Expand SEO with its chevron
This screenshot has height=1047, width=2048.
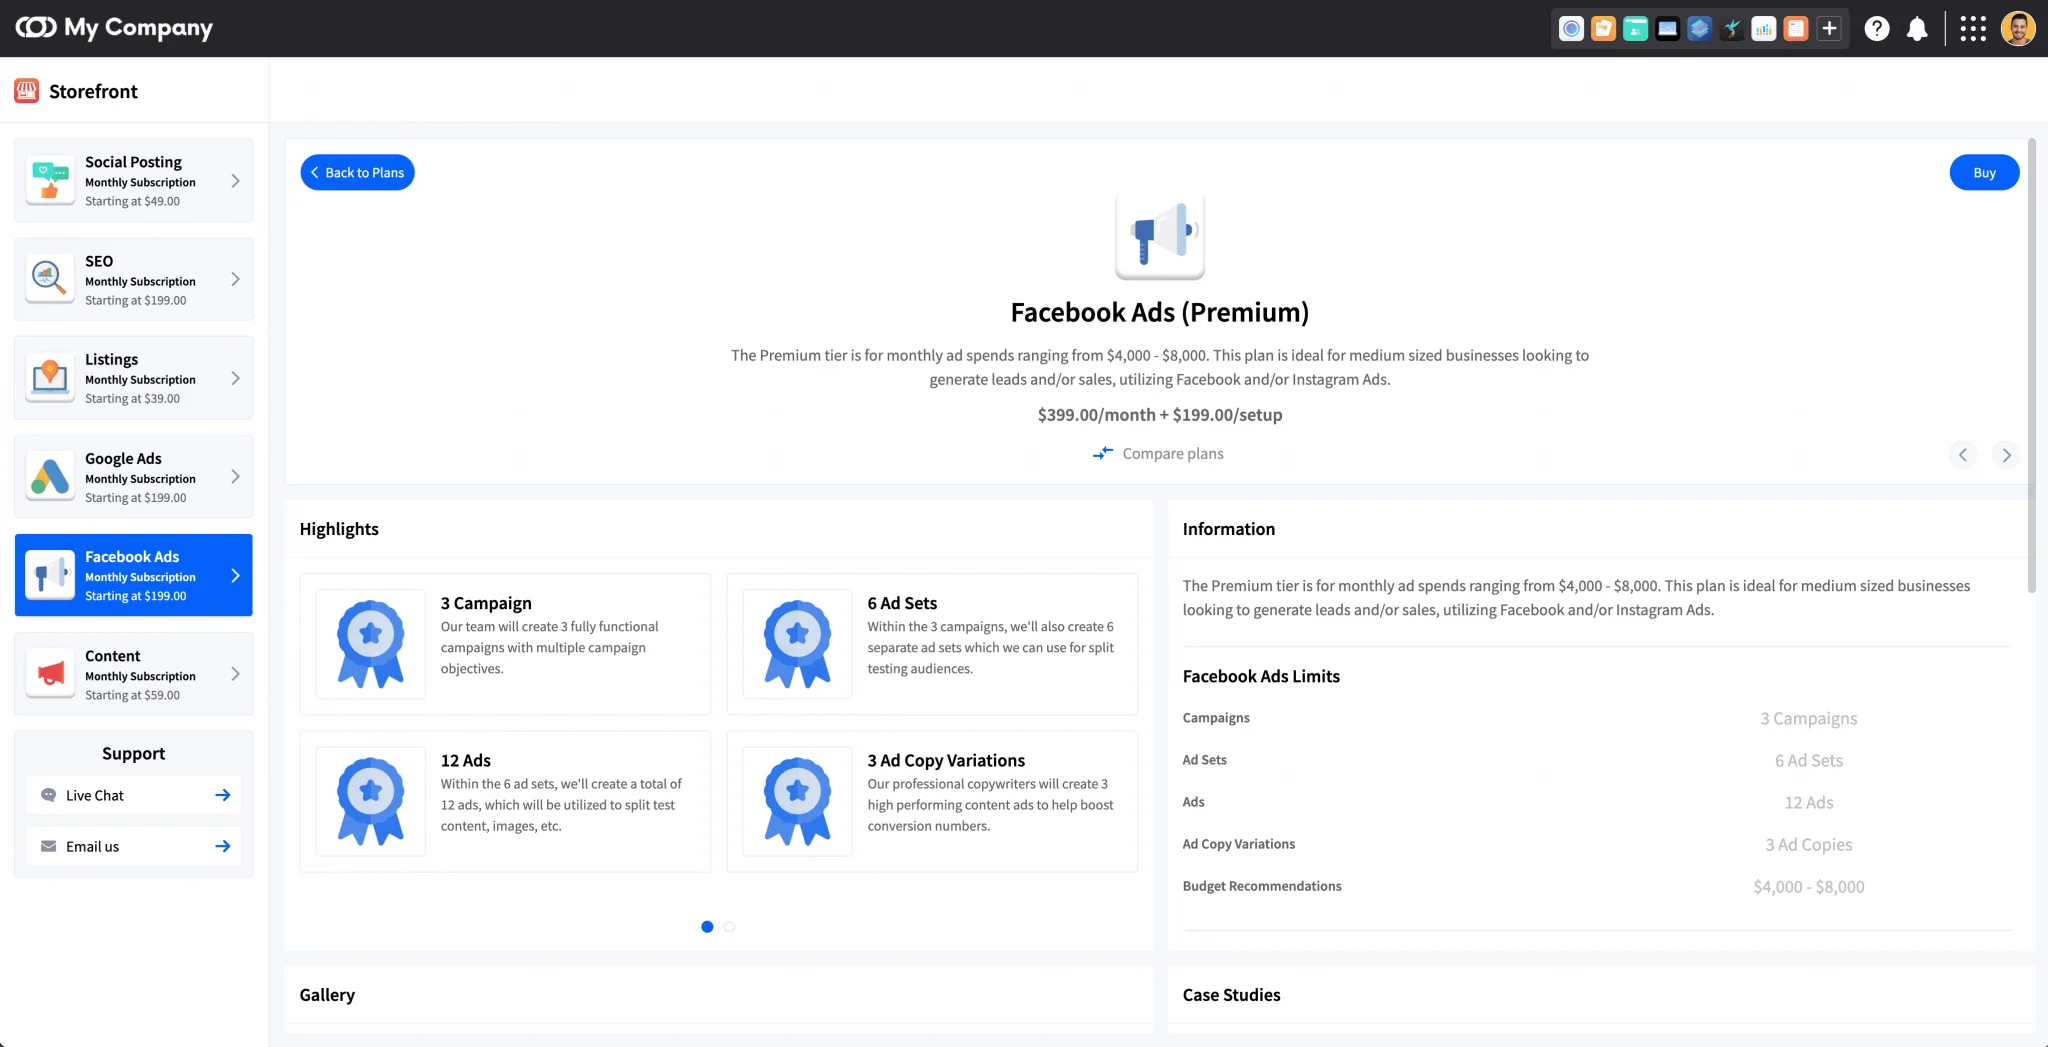[235, 279]
